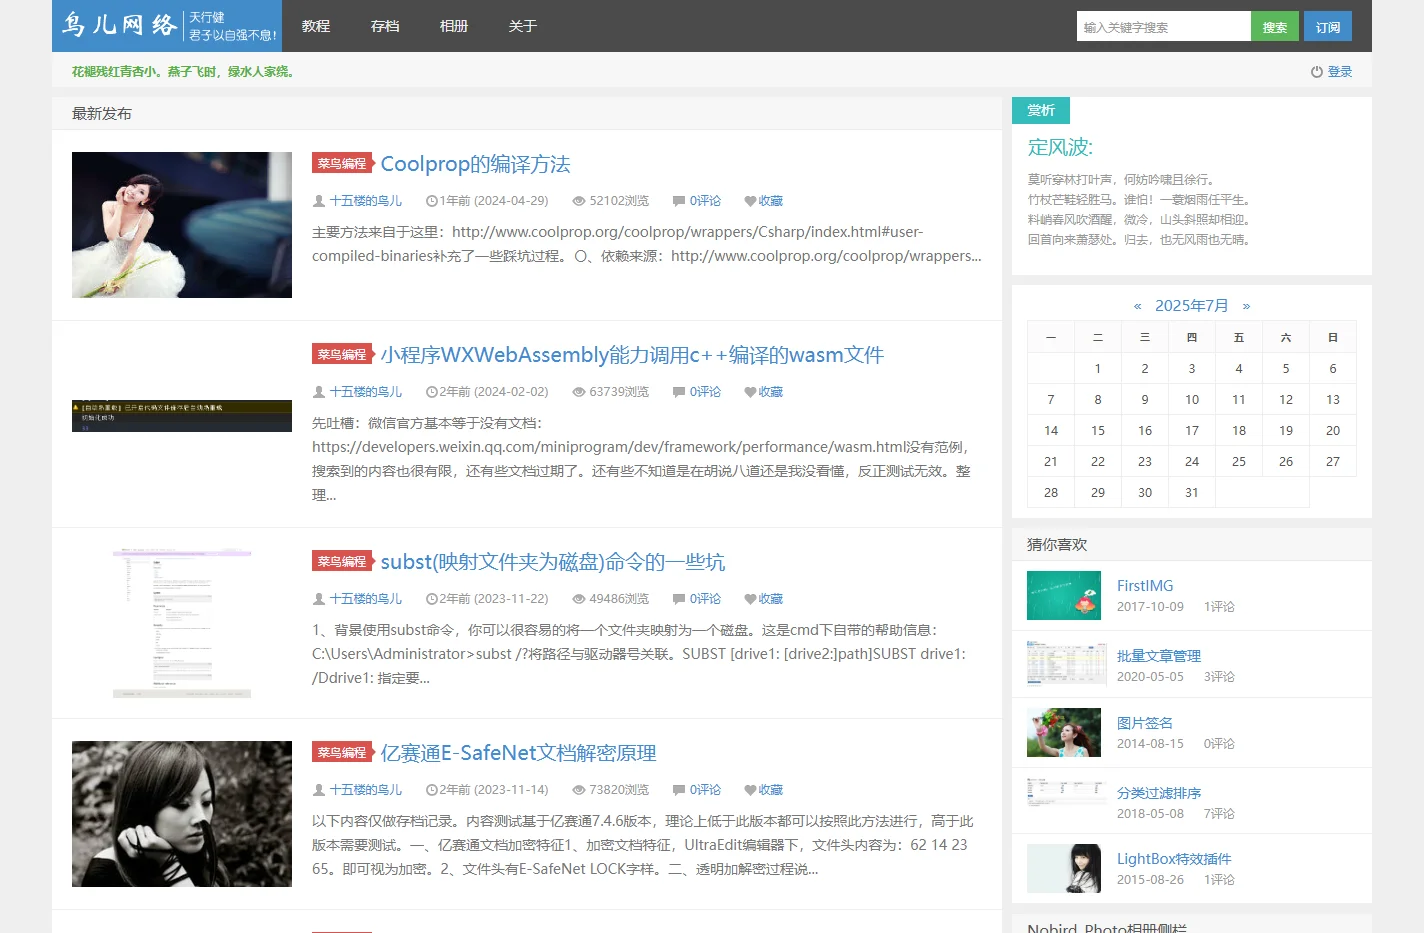Screen dimensions: 1424x933
Task: Click the green 搜索 button
Action: [x=1275, y=27]
